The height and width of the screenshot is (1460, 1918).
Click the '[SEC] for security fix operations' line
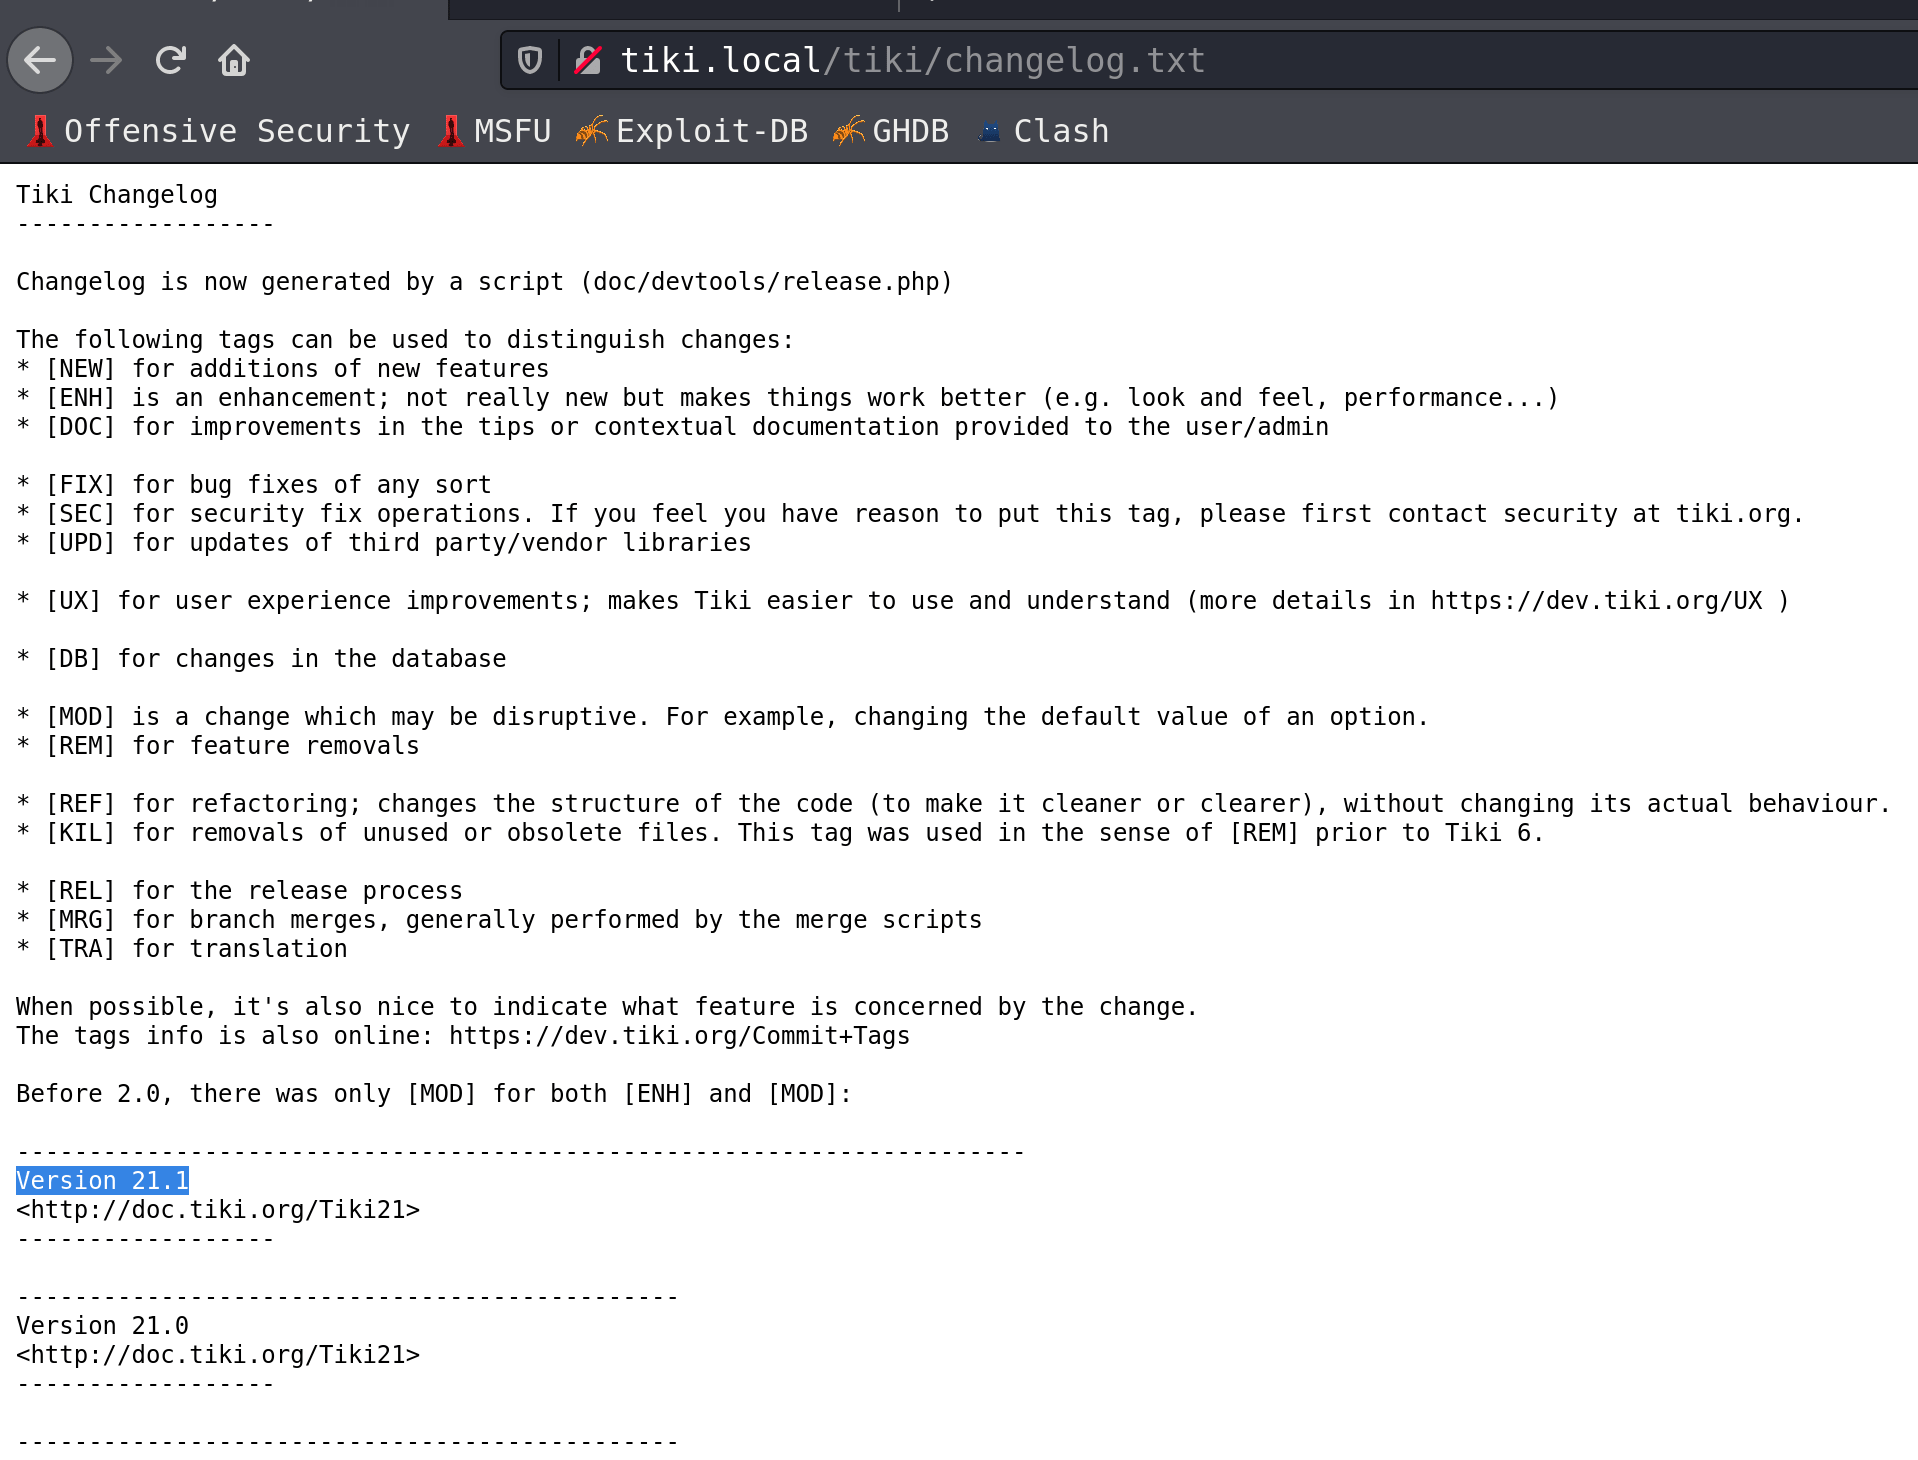click(x=910, y=514)
